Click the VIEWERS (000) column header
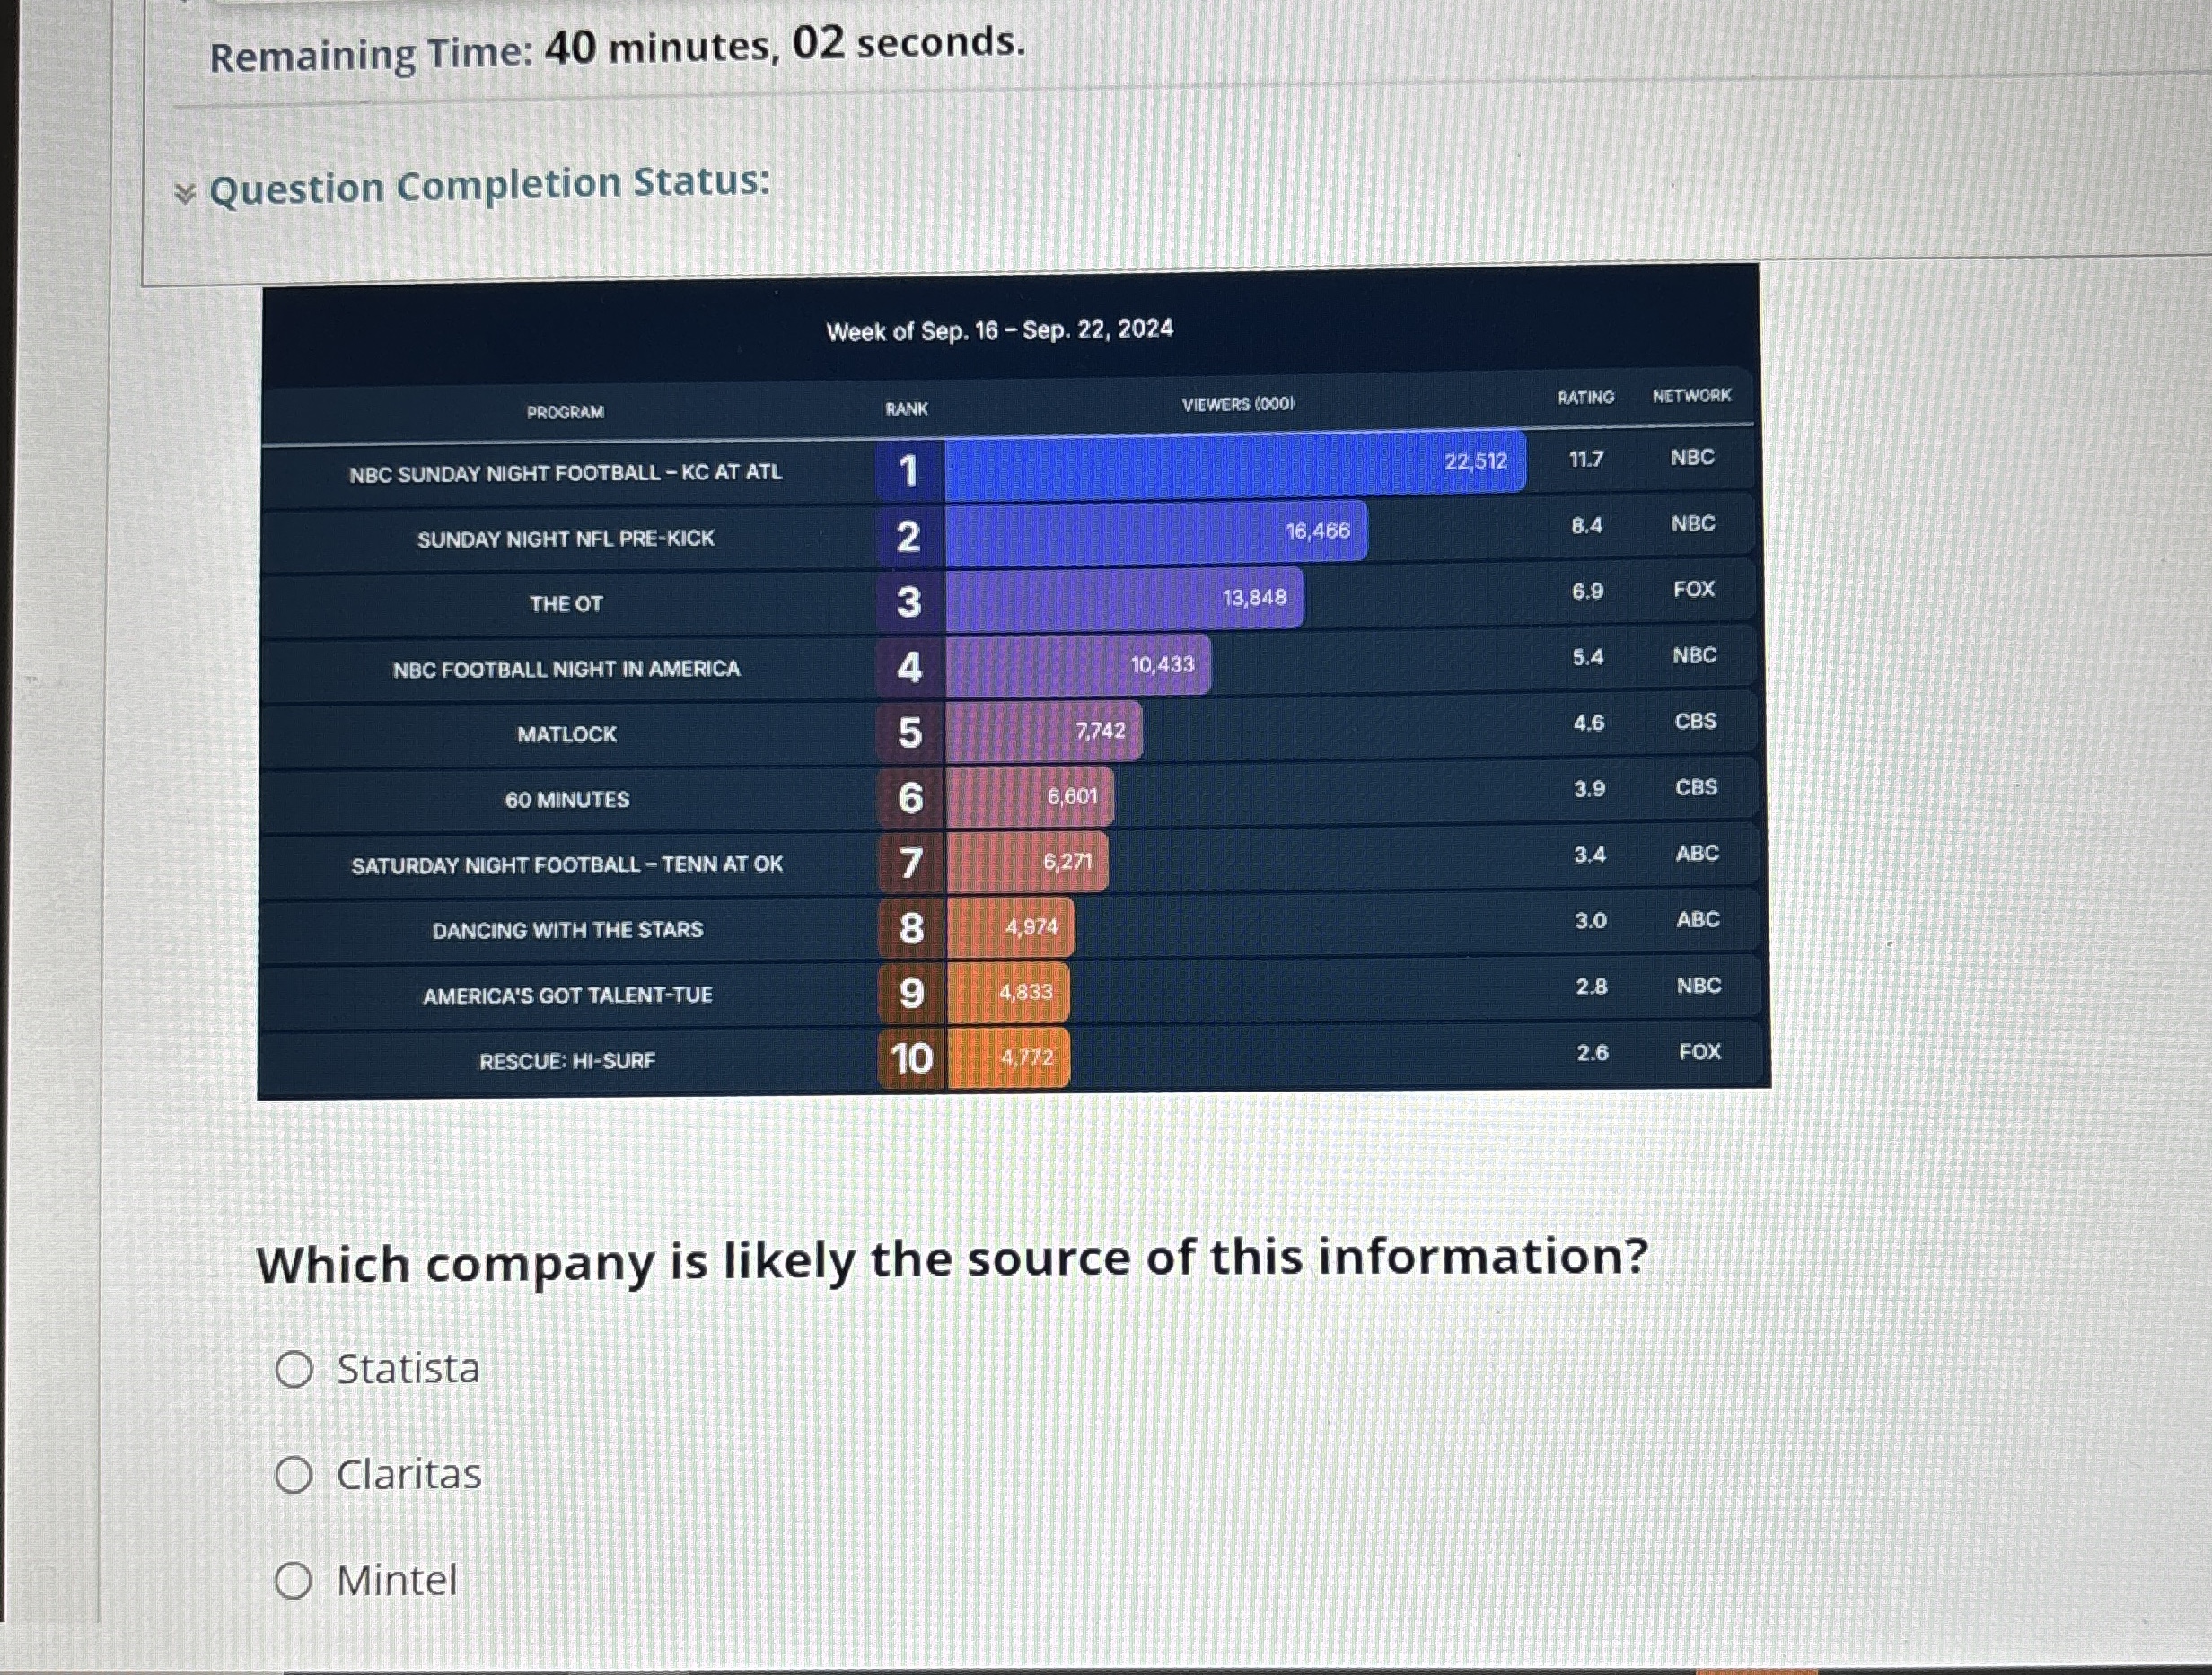Image resolution: width=2212 pixels, height=1675 pixels. pos(1237,404)
